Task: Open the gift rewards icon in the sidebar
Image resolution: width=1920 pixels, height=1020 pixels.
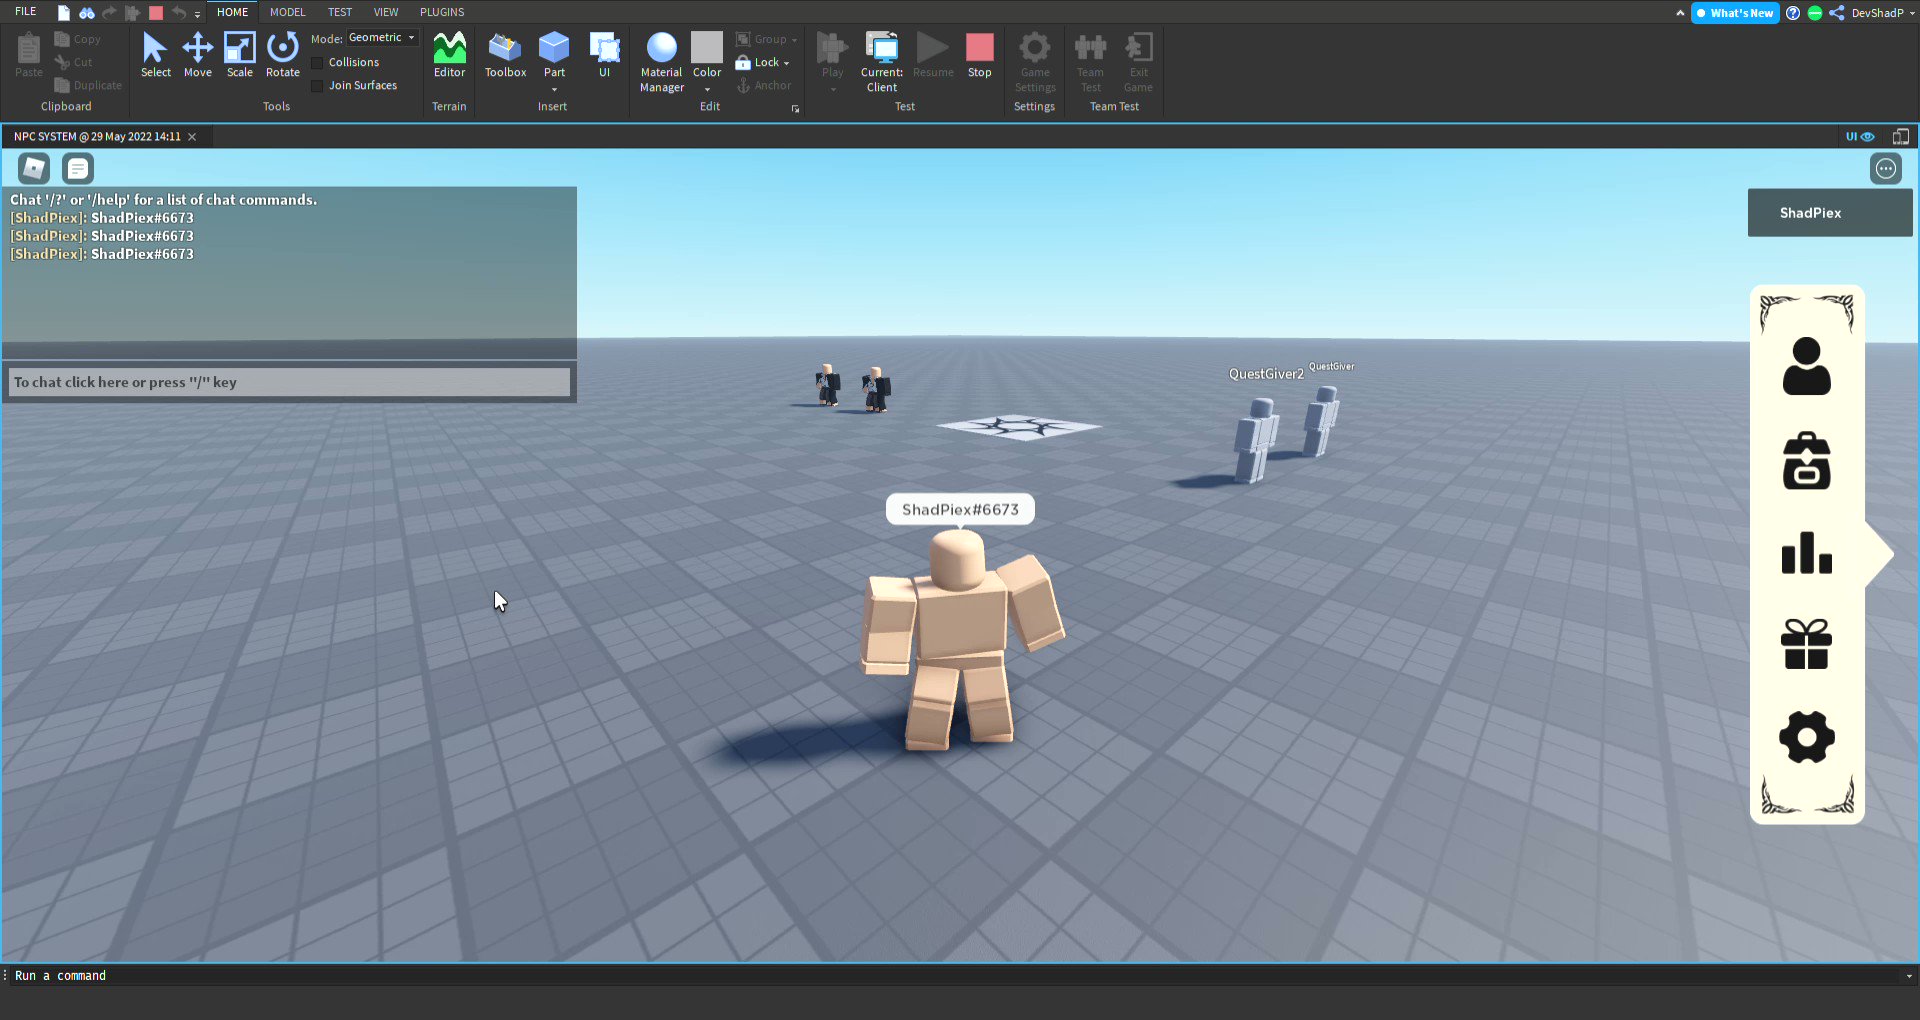Action: [1806, 644]
